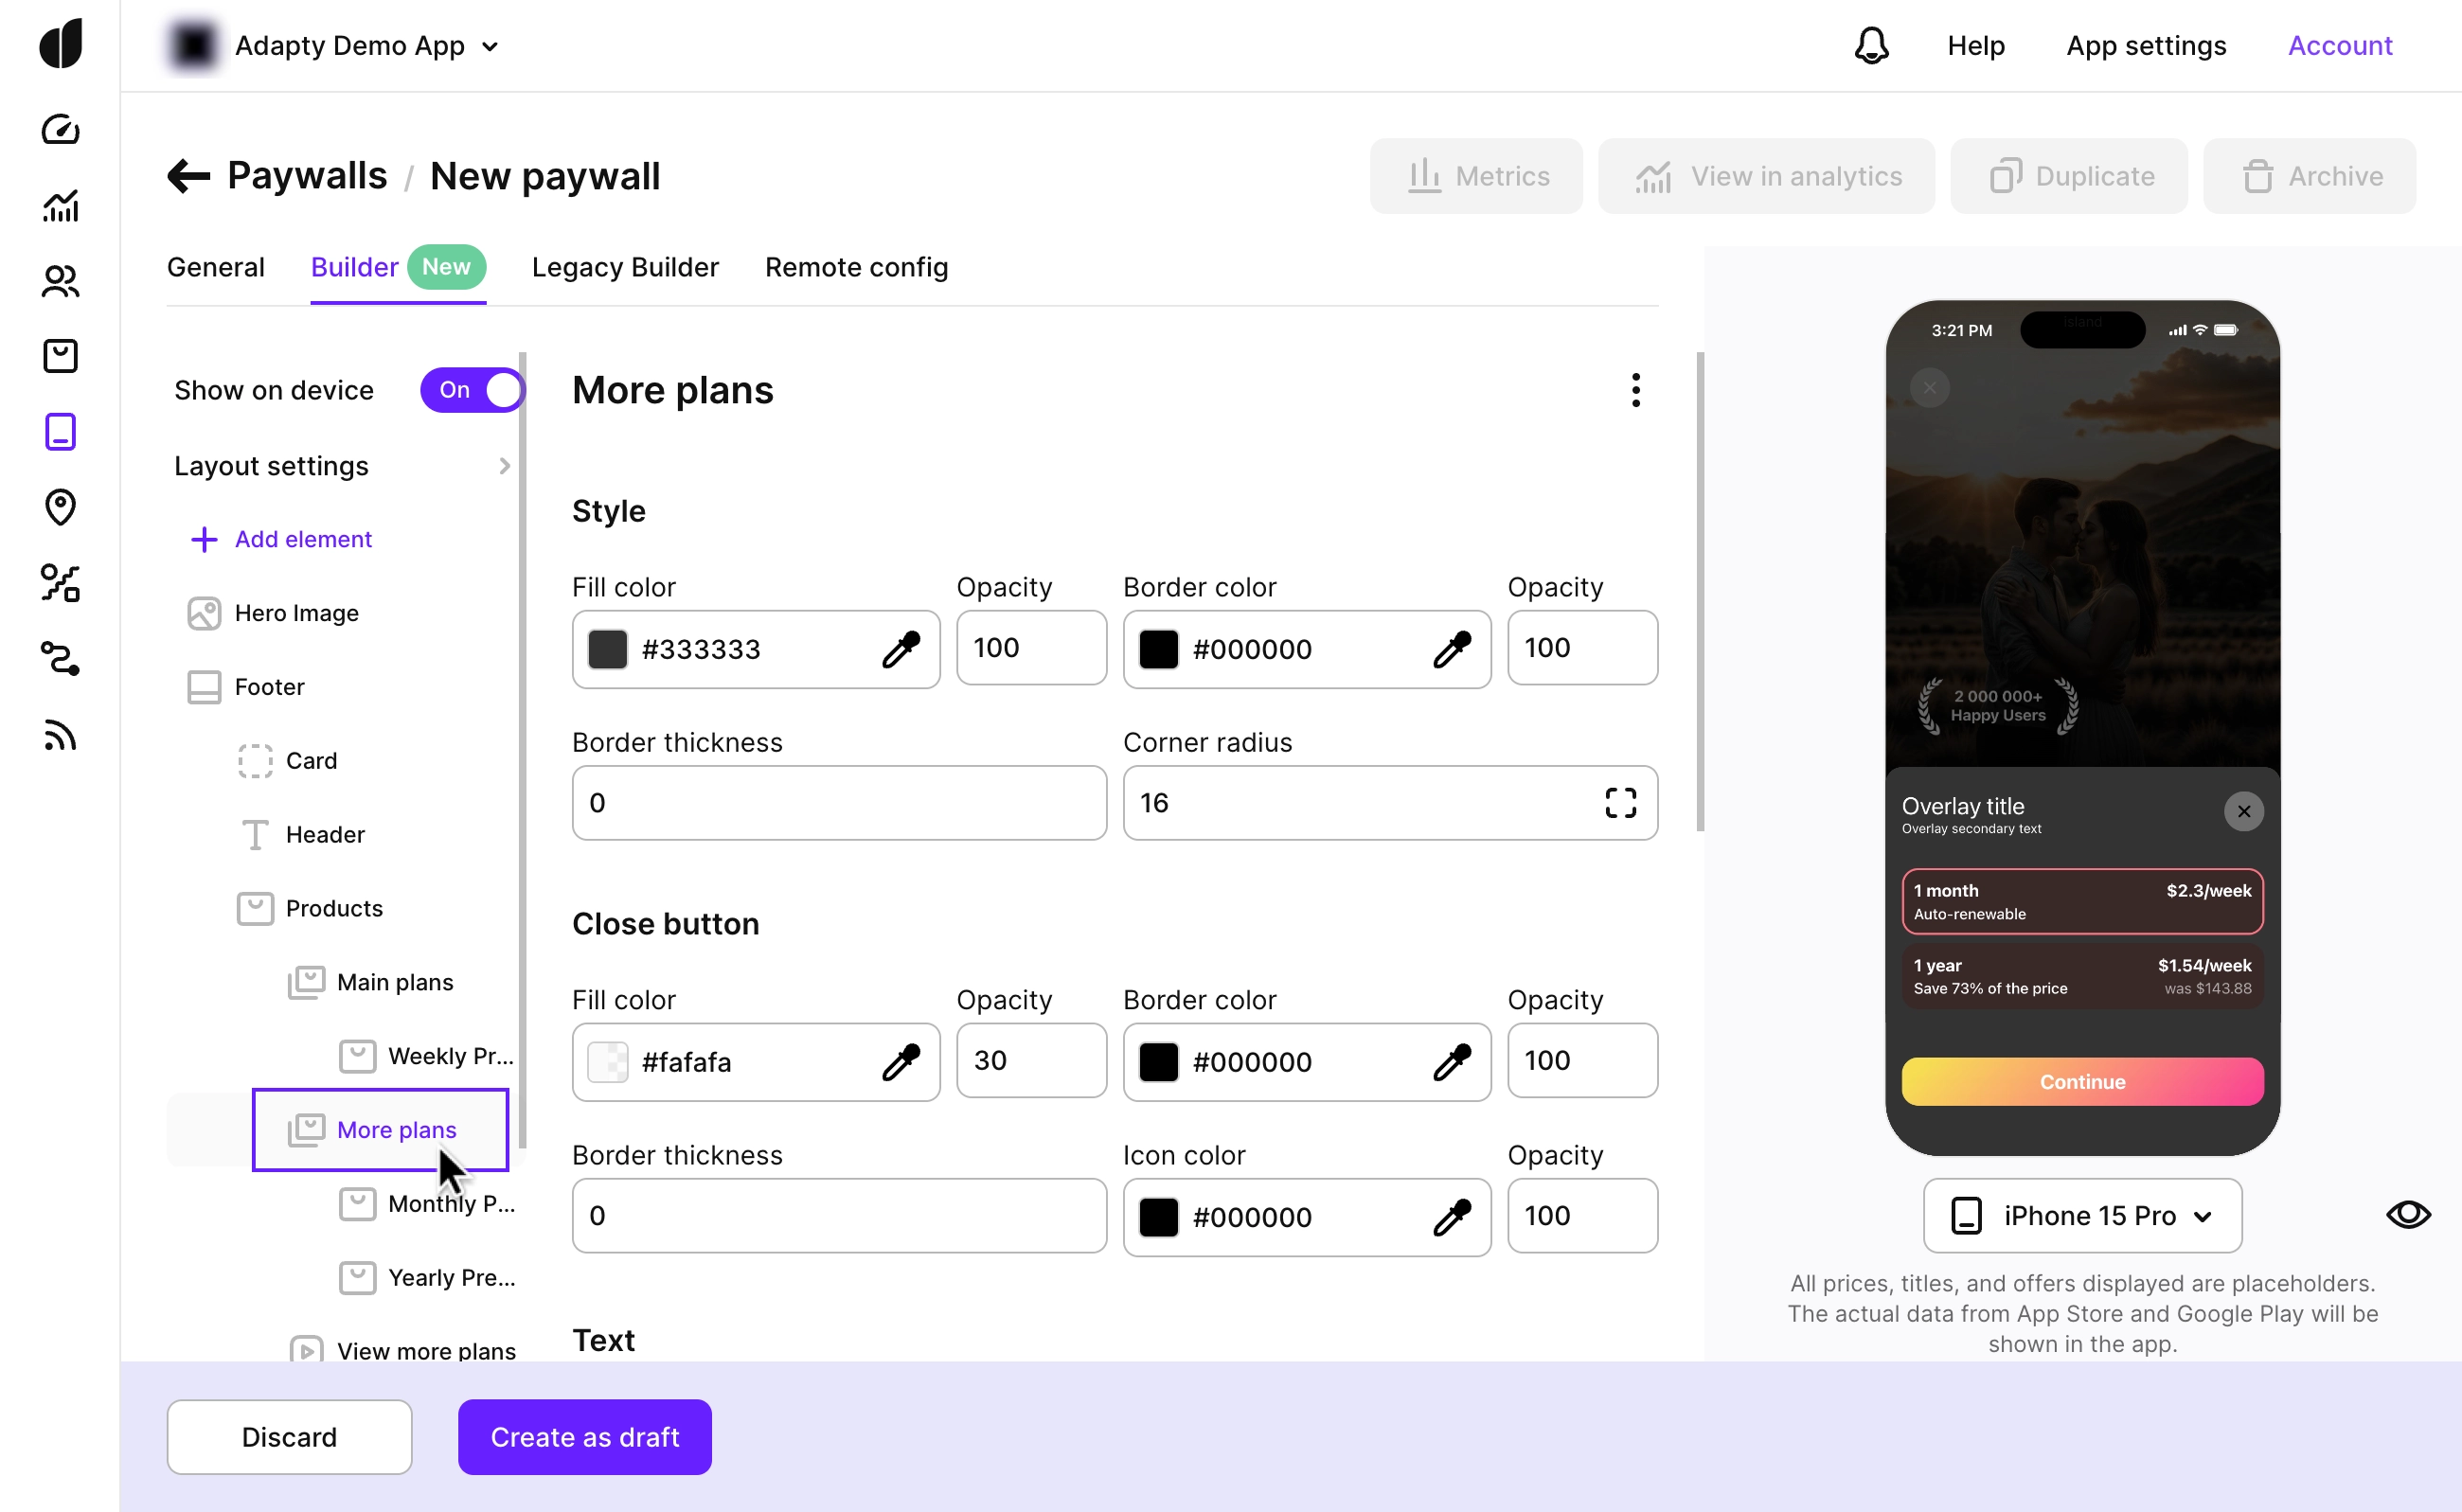Click the #333333 fill color swatch

[x=607, y=649]
